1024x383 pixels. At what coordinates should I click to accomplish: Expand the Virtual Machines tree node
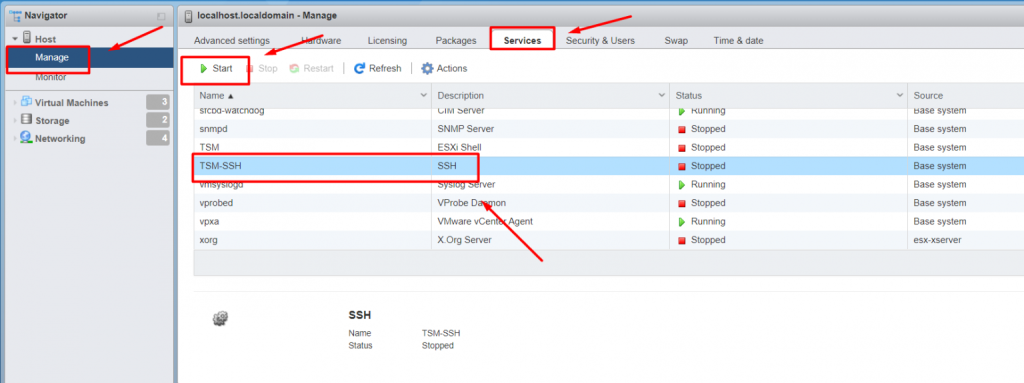[x=16, y=103]
